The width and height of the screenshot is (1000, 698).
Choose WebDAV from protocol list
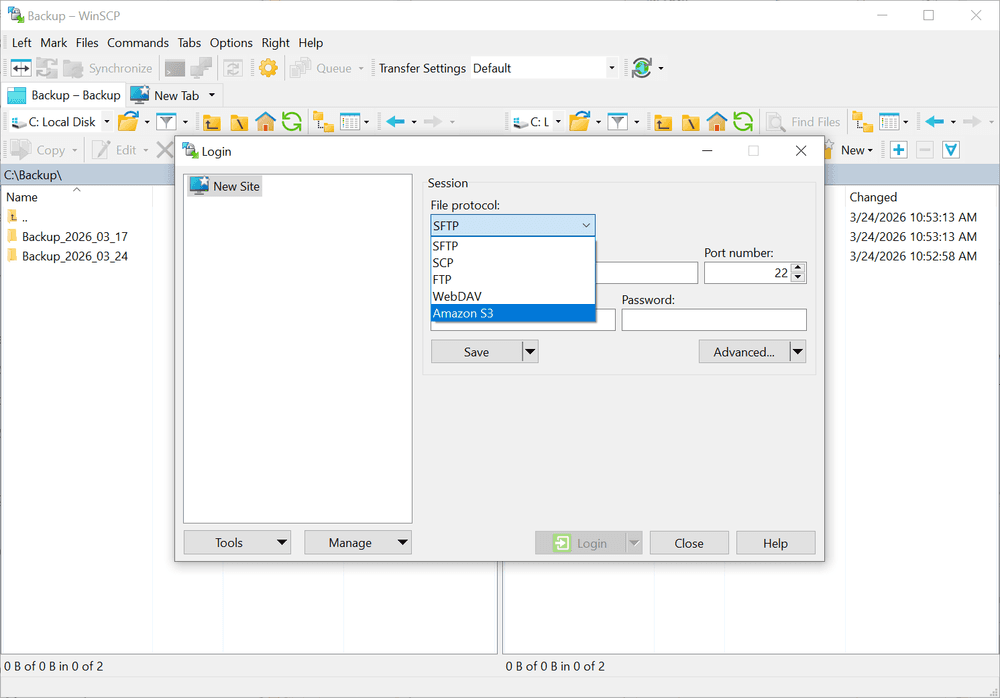coord(513,296)
